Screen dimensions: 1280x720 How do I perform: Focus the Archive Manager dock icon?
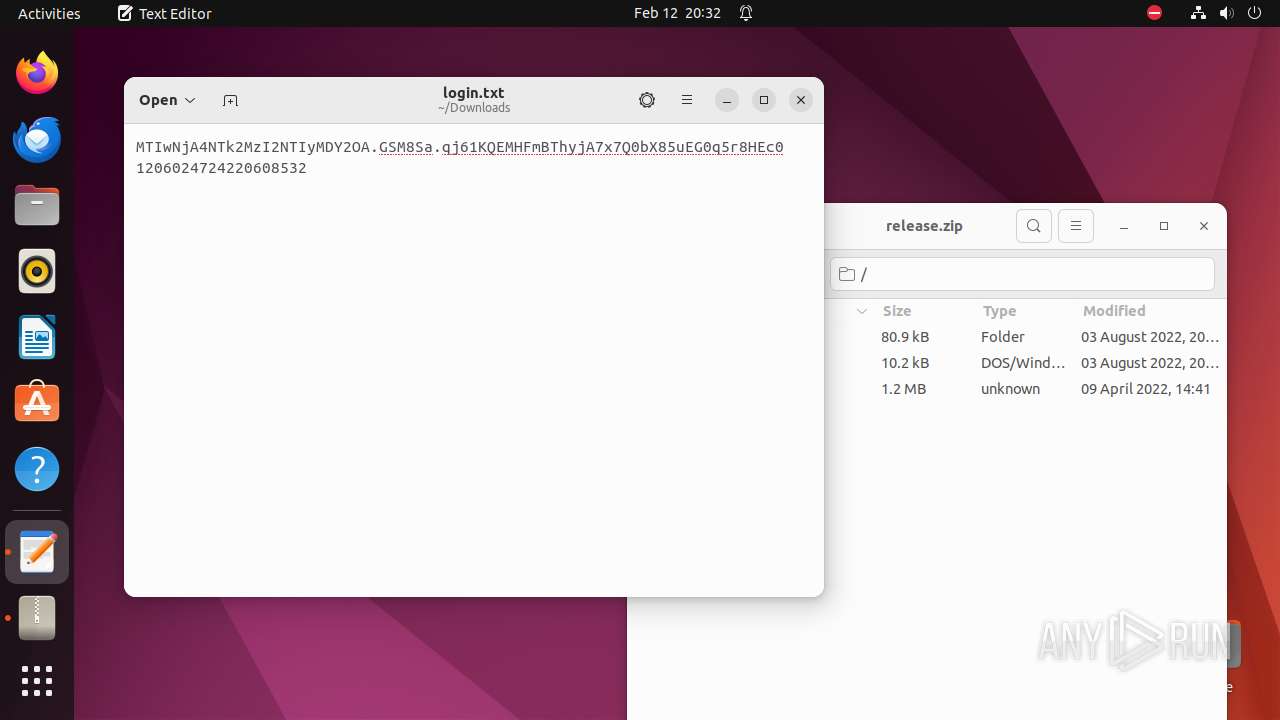click(37, 618)
